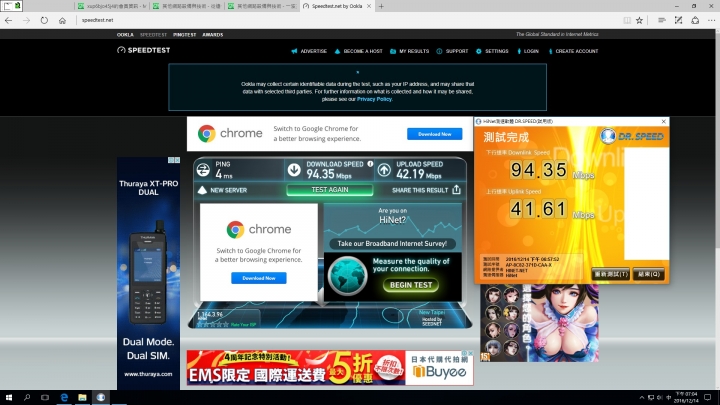Viewport: 720px width, 405px height.
Task: Click the share upload icon beside Share This Result
Action: (456, 190)
